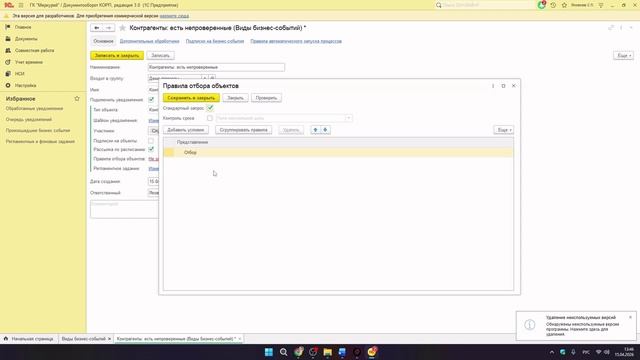Go forward with the right arrow button

109,28
